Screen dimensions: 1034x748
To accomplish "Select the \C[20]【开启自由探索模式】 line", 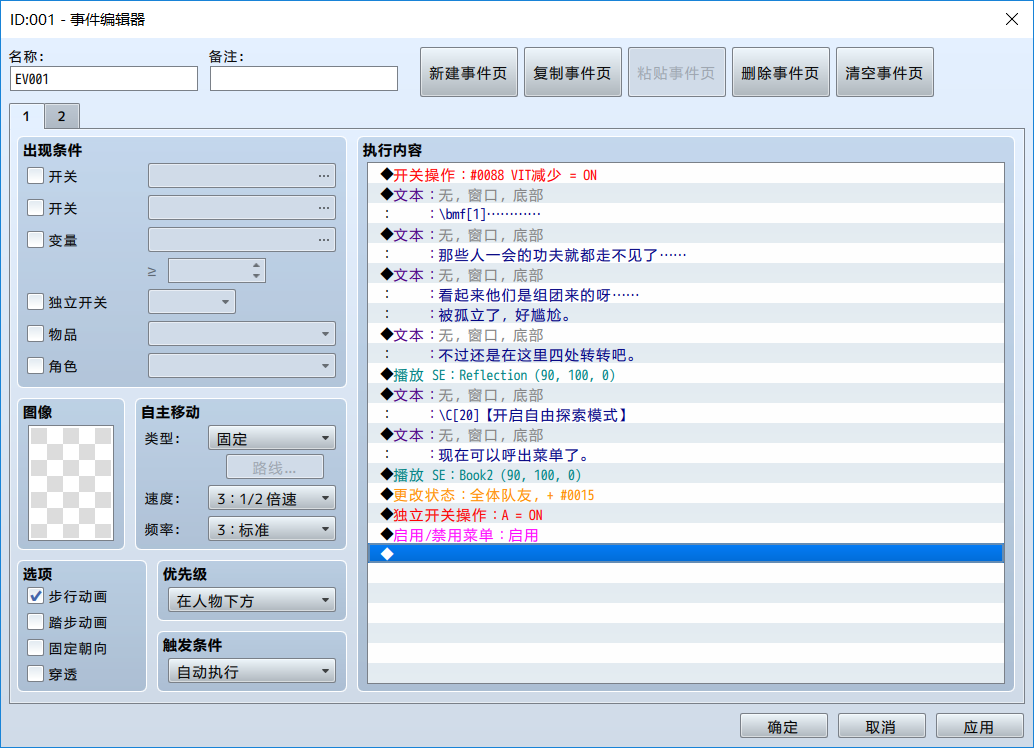I will [x=686, y=415].
